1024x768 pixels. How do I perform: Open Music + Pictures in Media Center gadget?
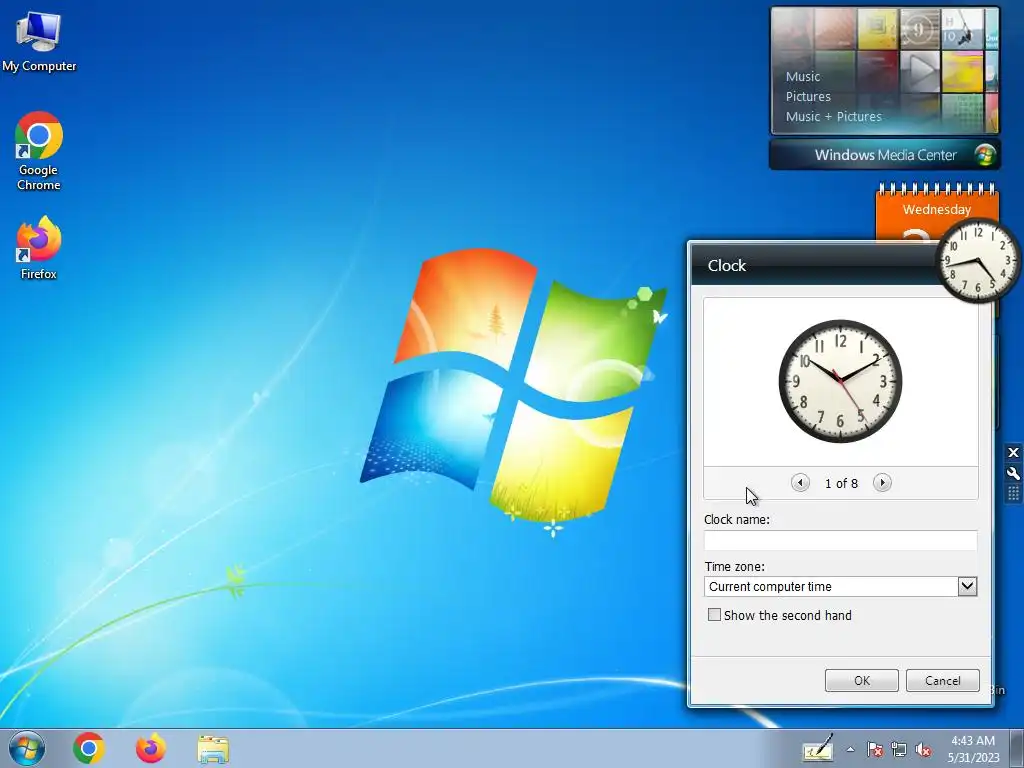point(833,117)
